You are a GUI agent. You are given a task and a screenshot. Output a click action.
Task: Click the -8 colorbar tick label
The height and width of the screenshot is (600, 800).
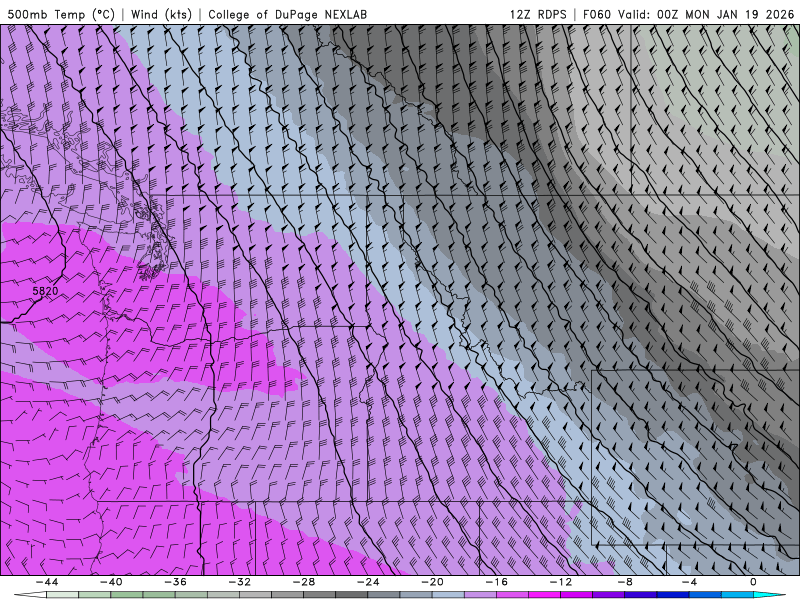click(625, 582)
